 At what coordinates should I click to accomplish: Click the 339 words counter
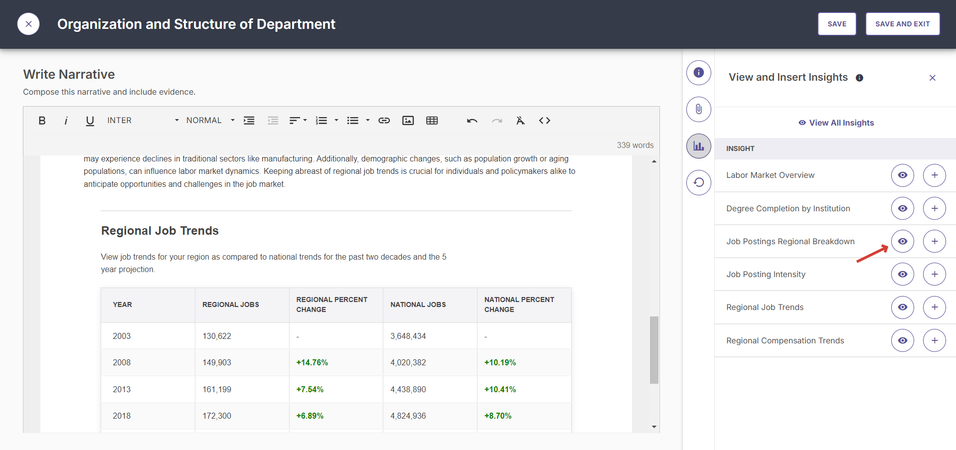635,145
